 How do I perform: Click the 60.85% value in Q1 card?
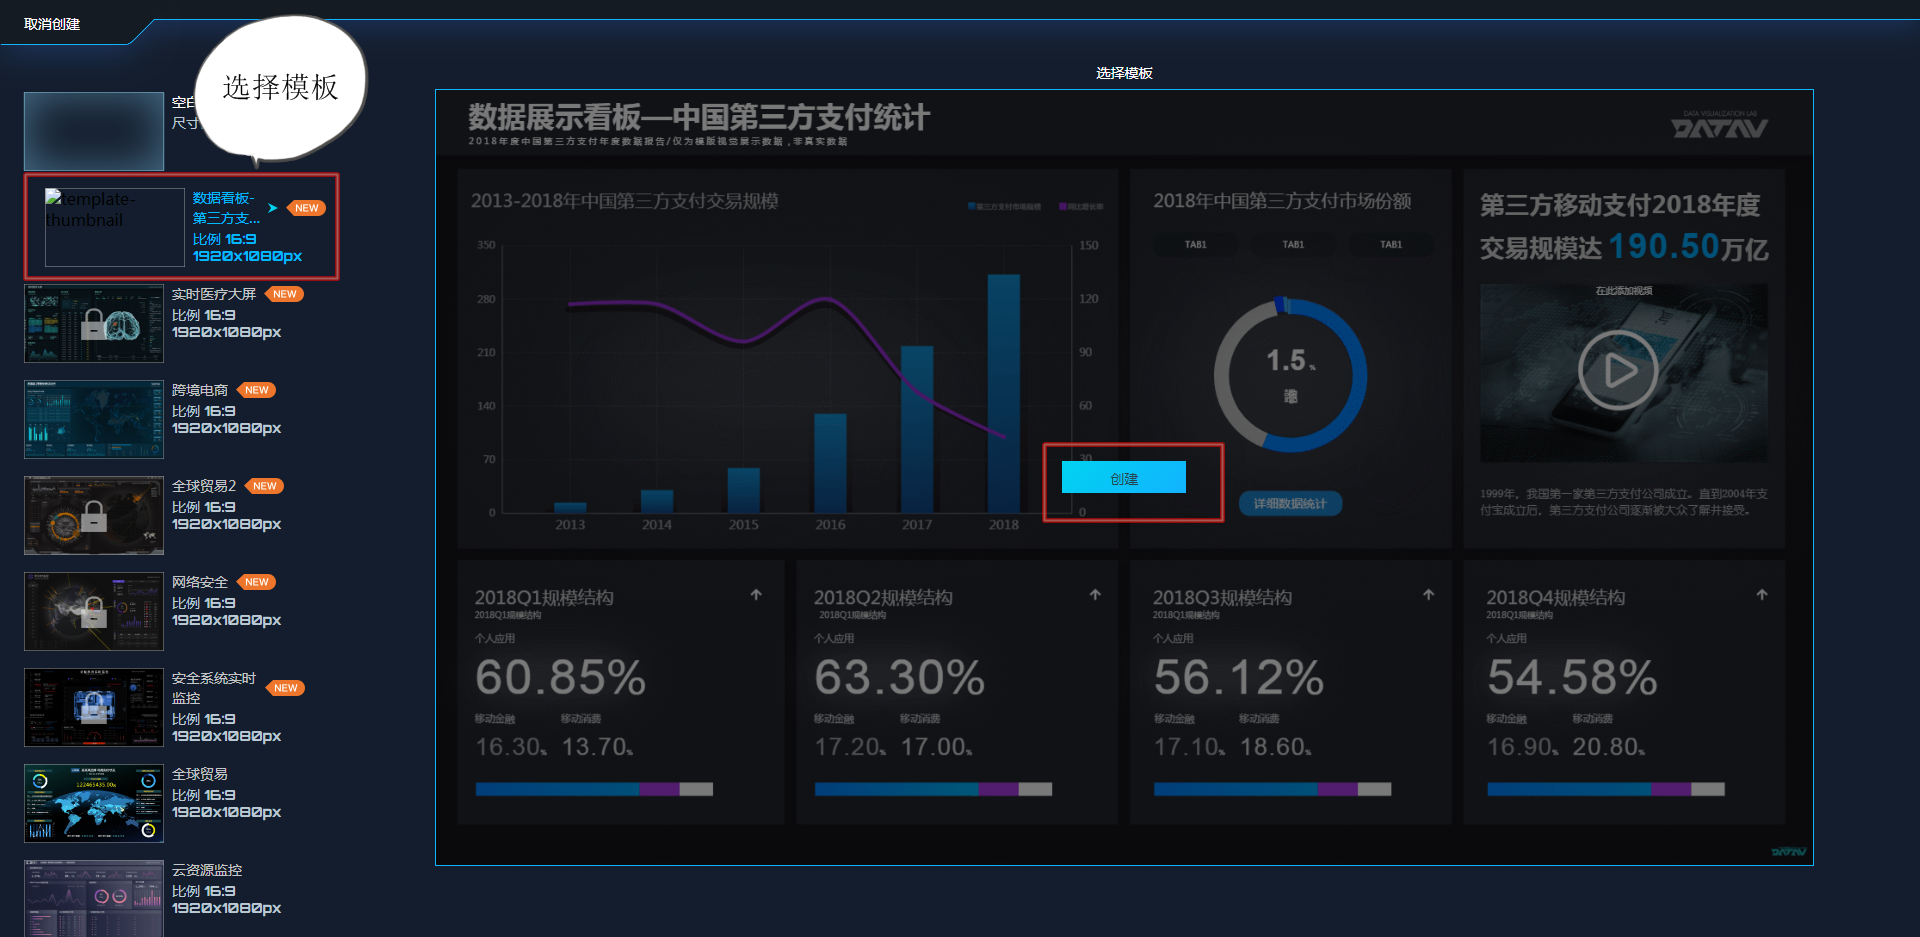click(x=560, y=677)
